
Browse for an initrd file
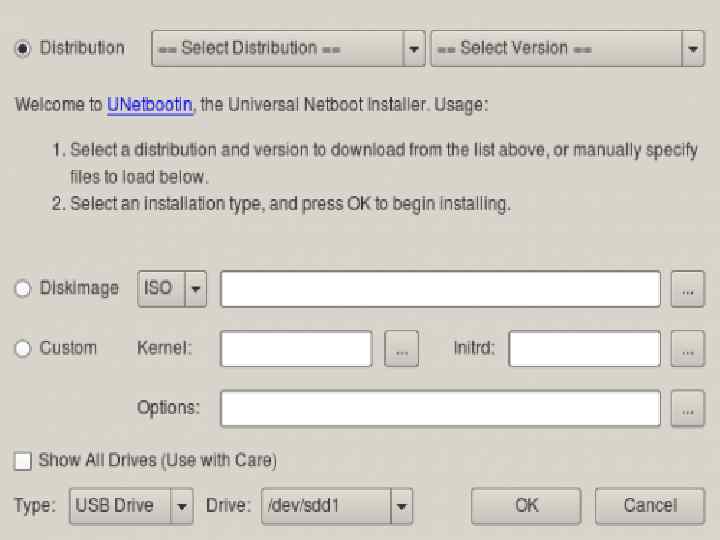coord(687,349)
